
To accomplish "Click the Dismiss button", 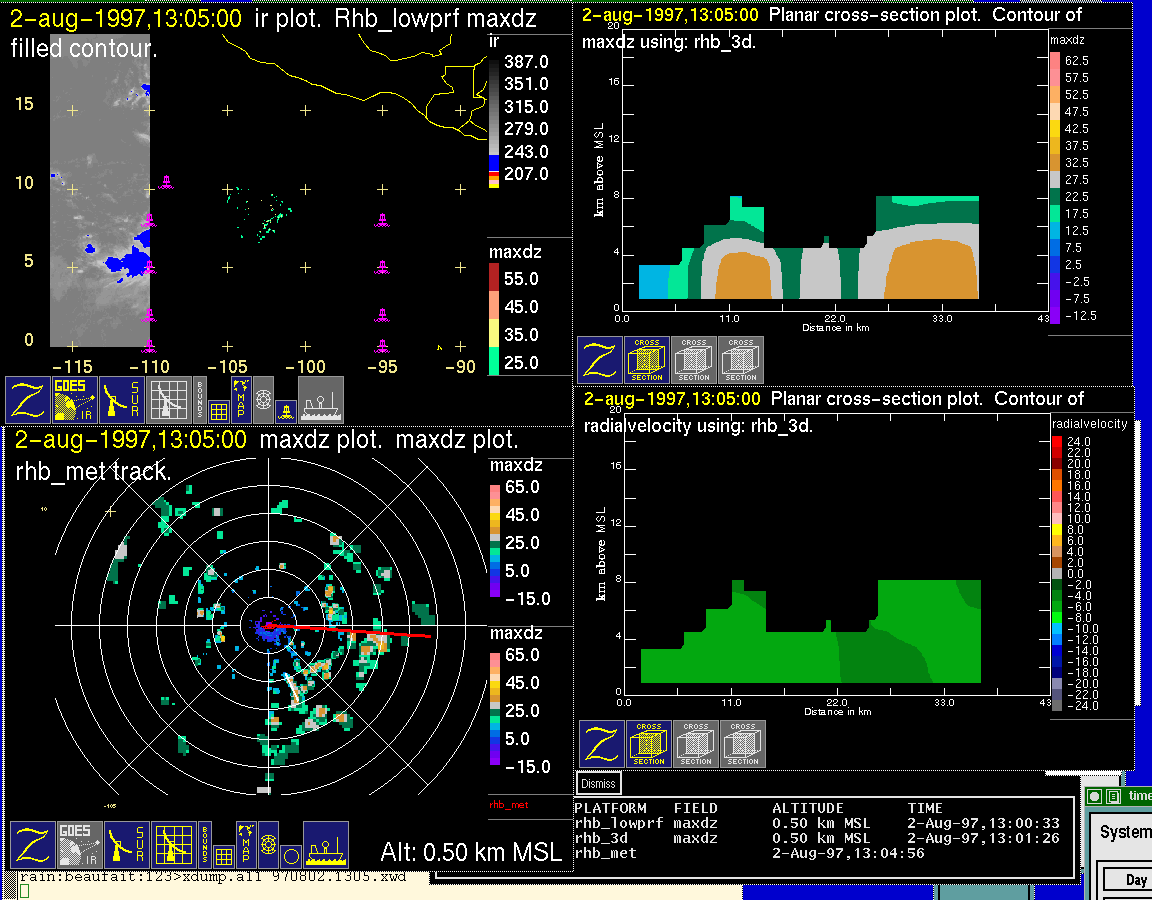I will [x=599, y=784].
